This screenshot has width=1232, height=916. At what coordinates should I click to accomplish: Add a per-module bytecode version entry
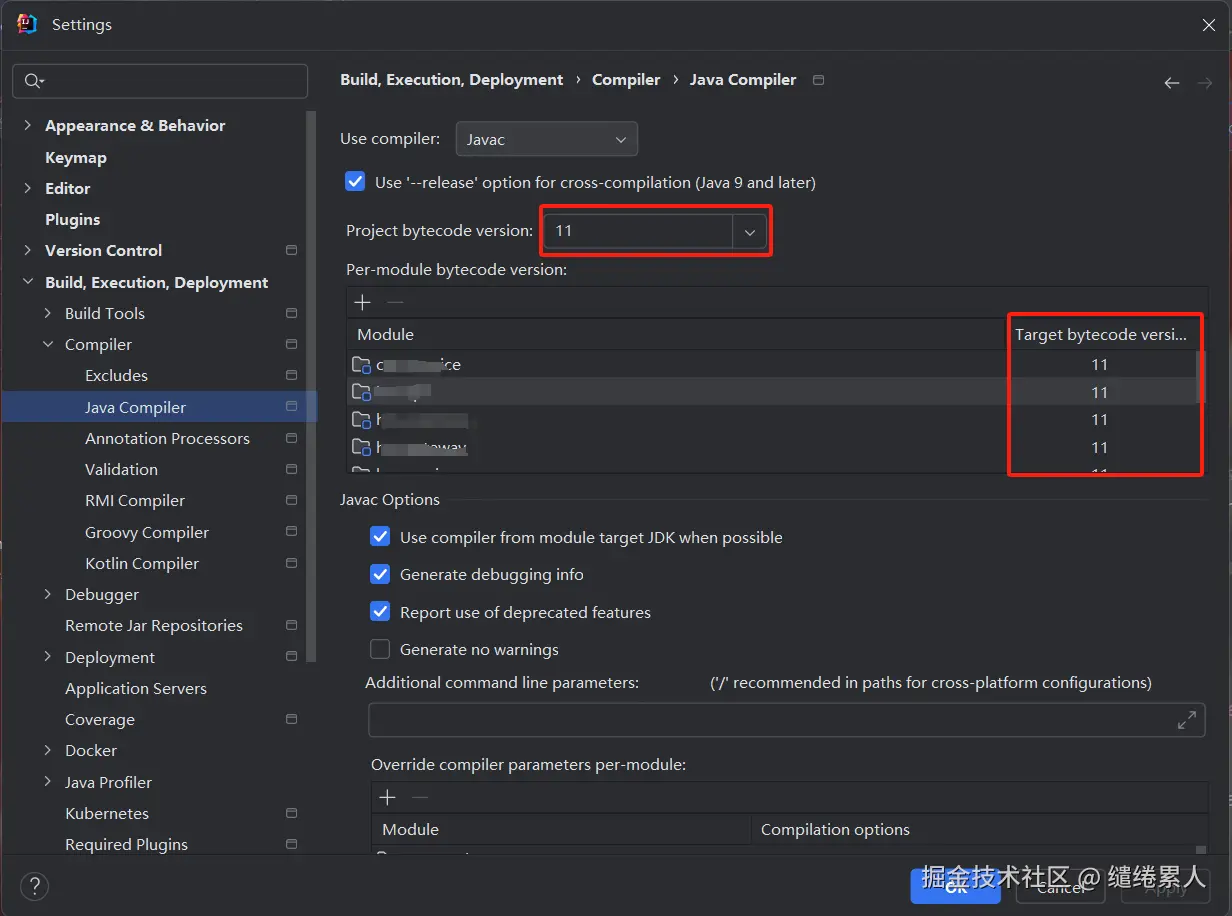click(363, 302)
